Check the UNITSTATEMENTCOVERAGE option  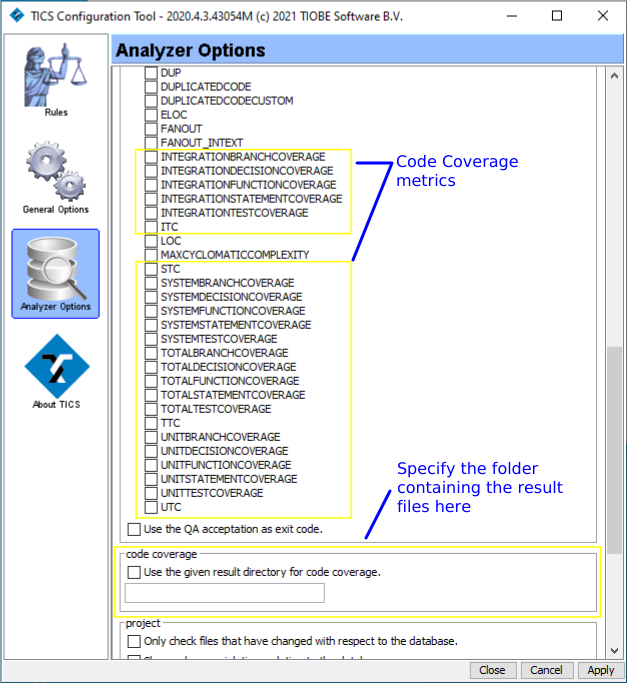click(x=151, y=479)
